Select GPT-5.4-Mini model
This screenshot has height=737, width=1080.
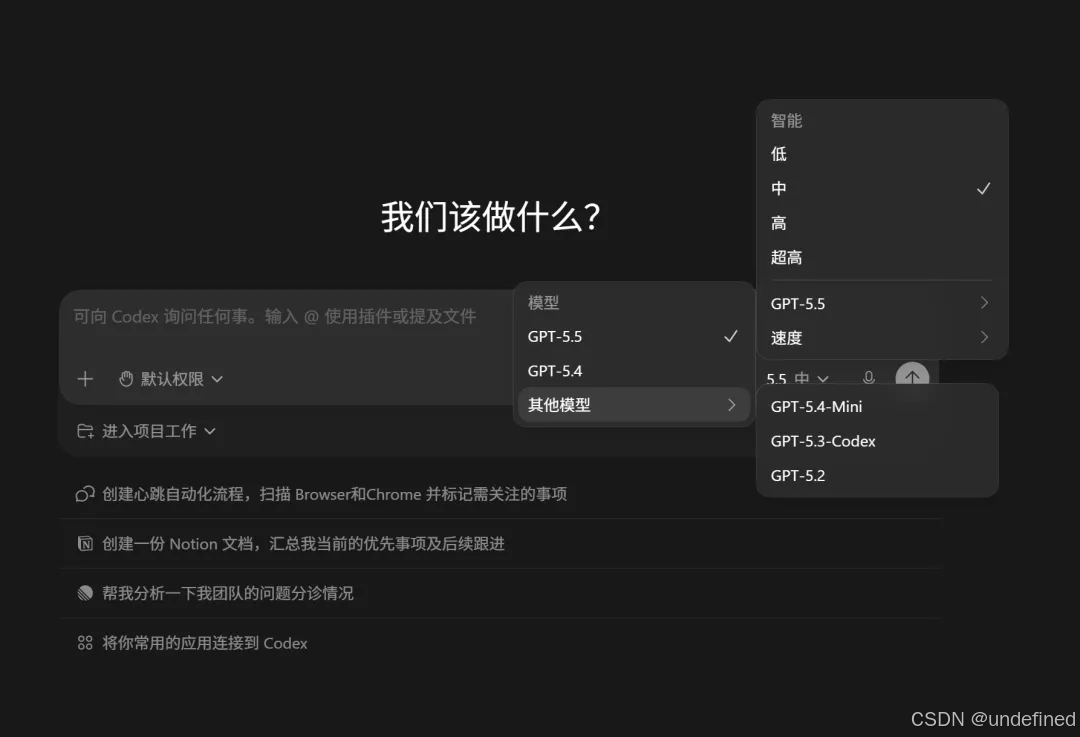(877, 406)
